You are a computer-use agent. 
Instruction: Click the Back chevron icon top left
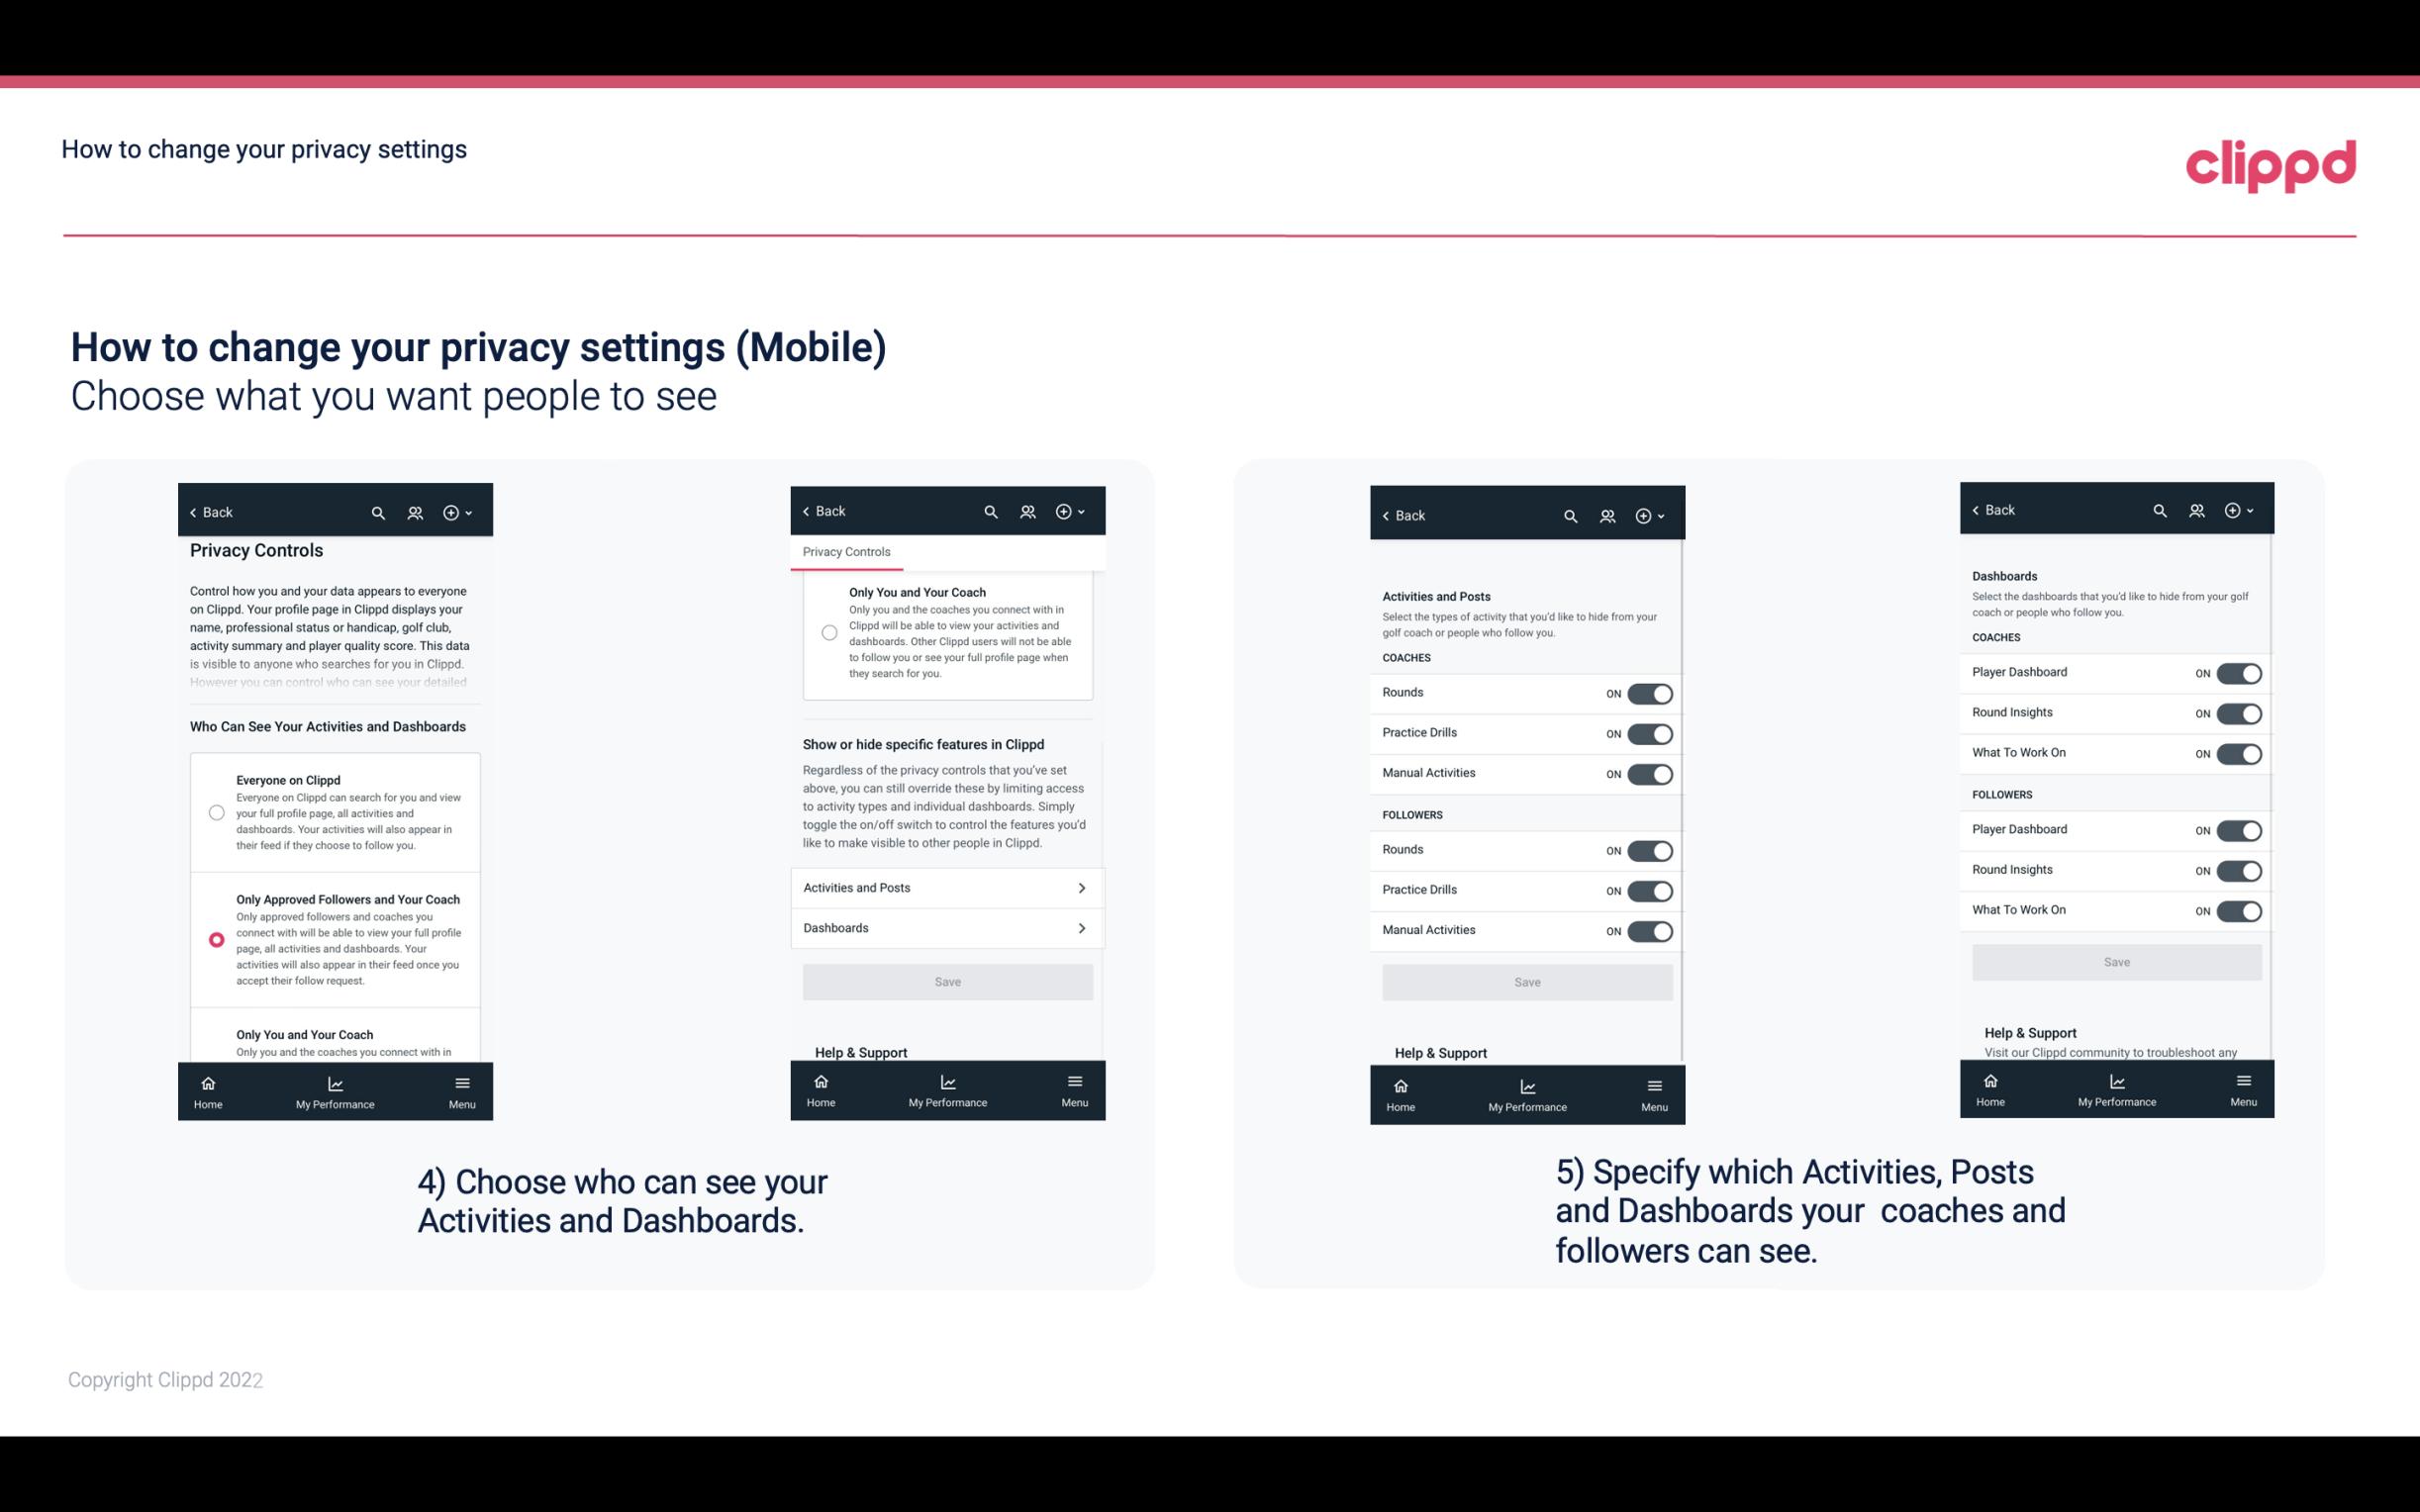point(193,511)
